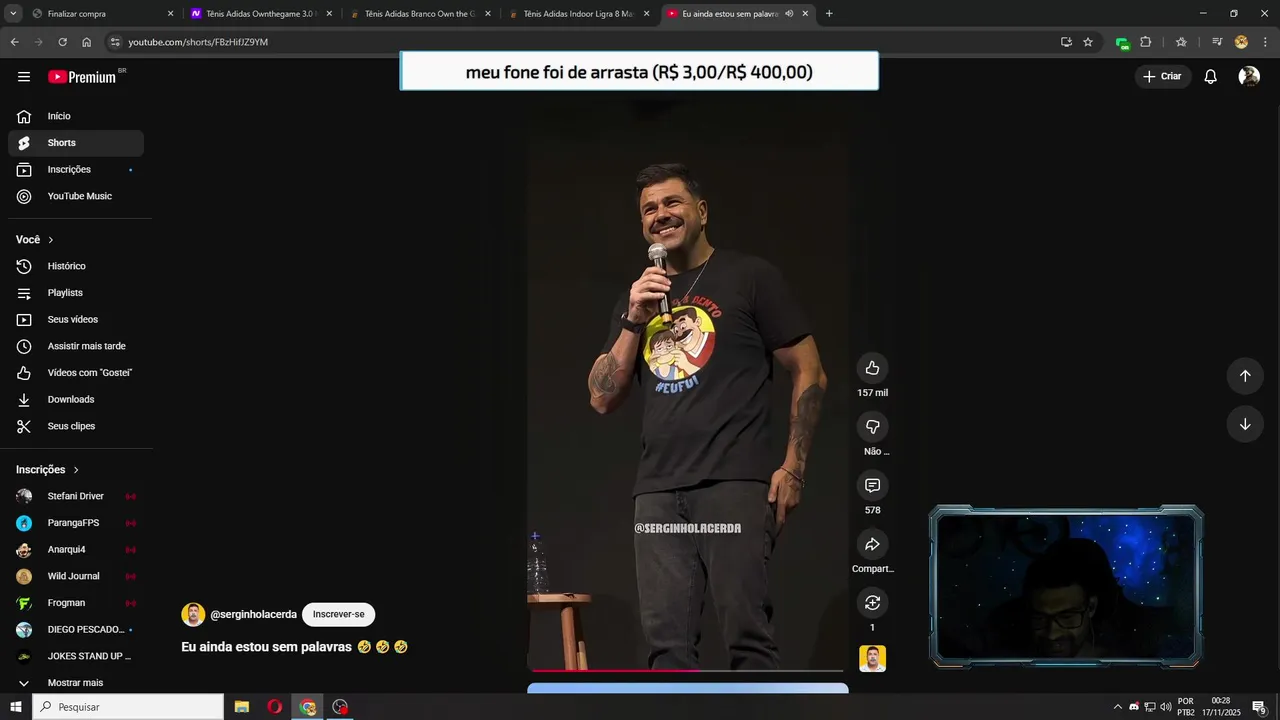1280x720 pixels.
Task: Mute the tab via speaker icon
Action: pos(789,14)
